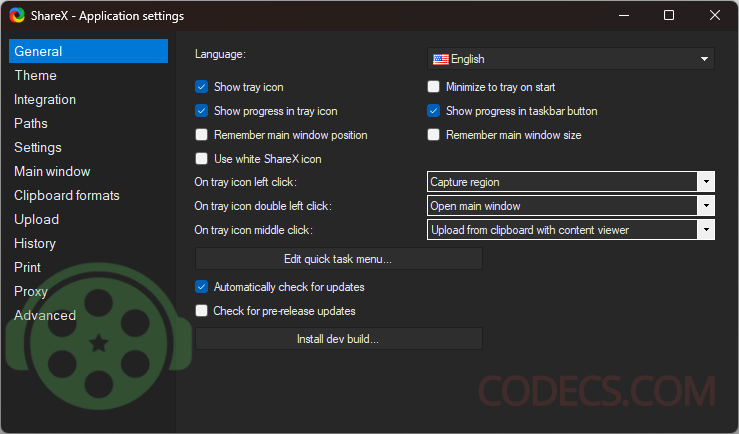Maximize the Application settings window

669,16
